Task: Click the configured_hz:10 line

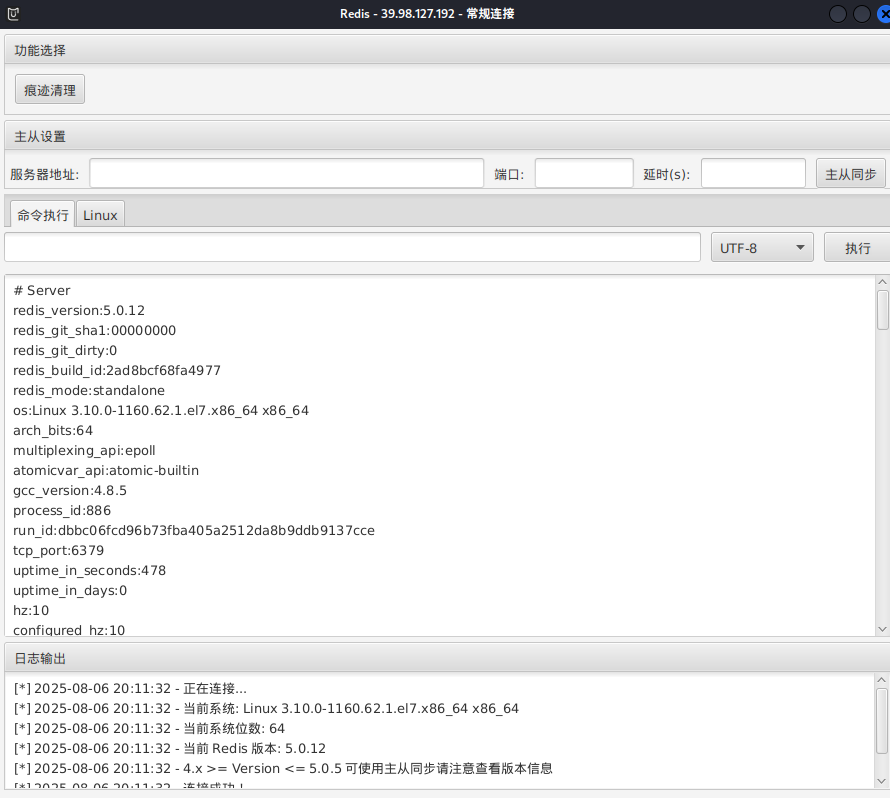Action: [x=69, y=629]
